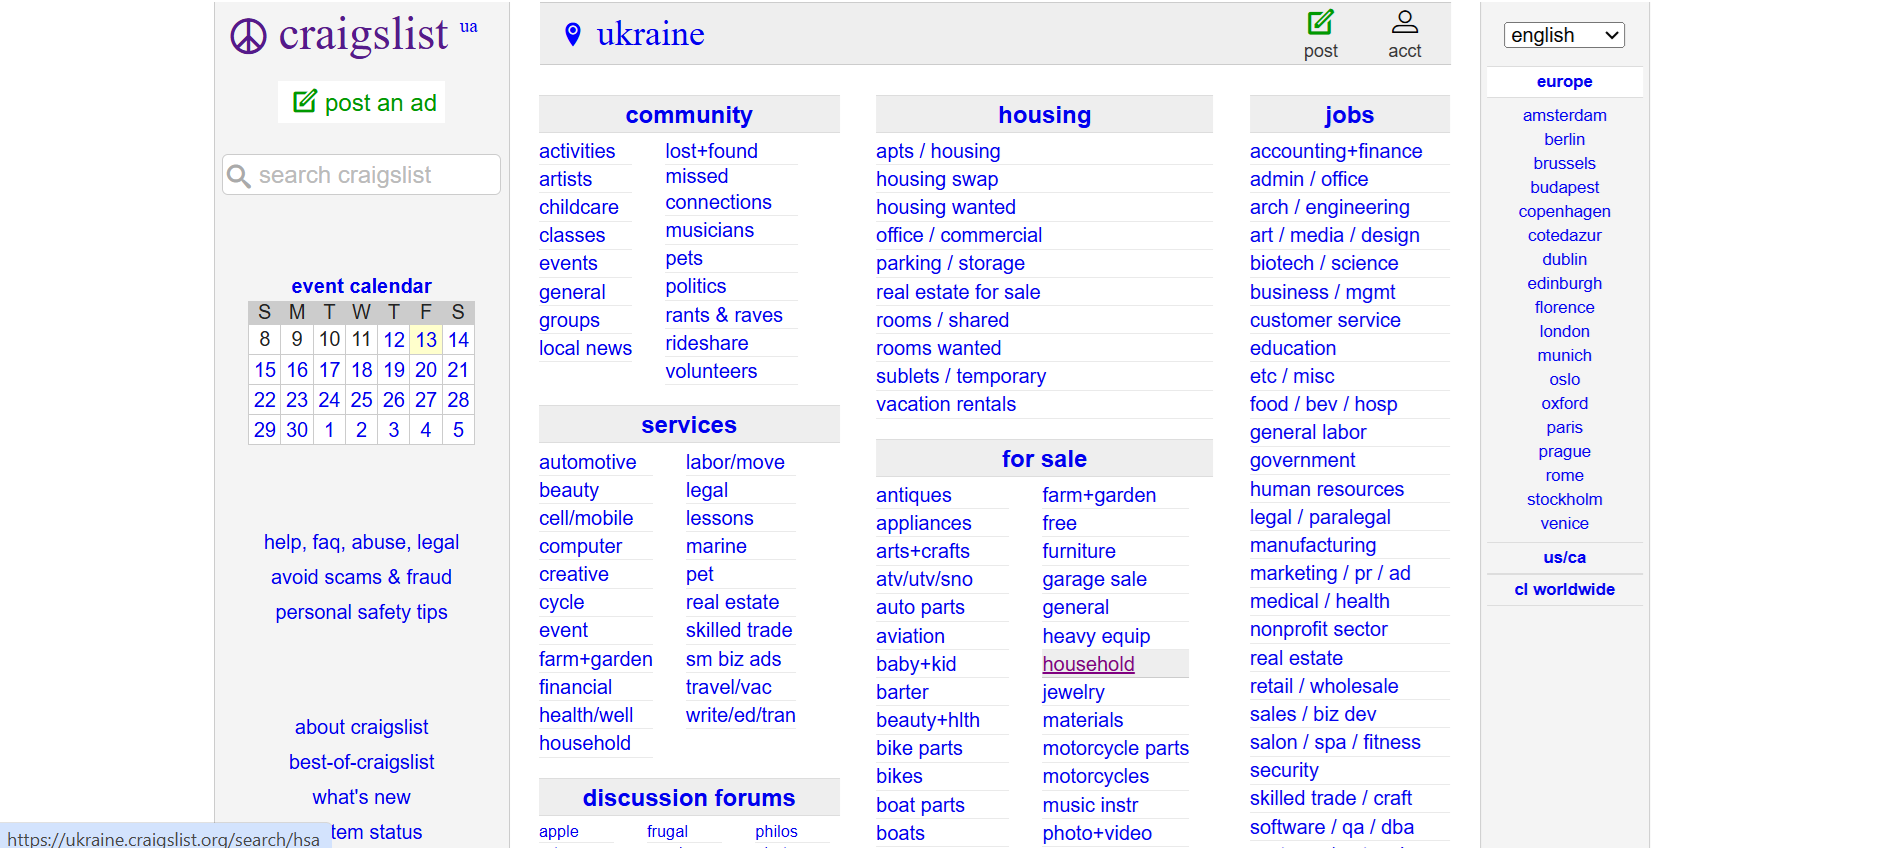1888x848 pixels.
Task: Open the community section heading
Action: point(689,115)
